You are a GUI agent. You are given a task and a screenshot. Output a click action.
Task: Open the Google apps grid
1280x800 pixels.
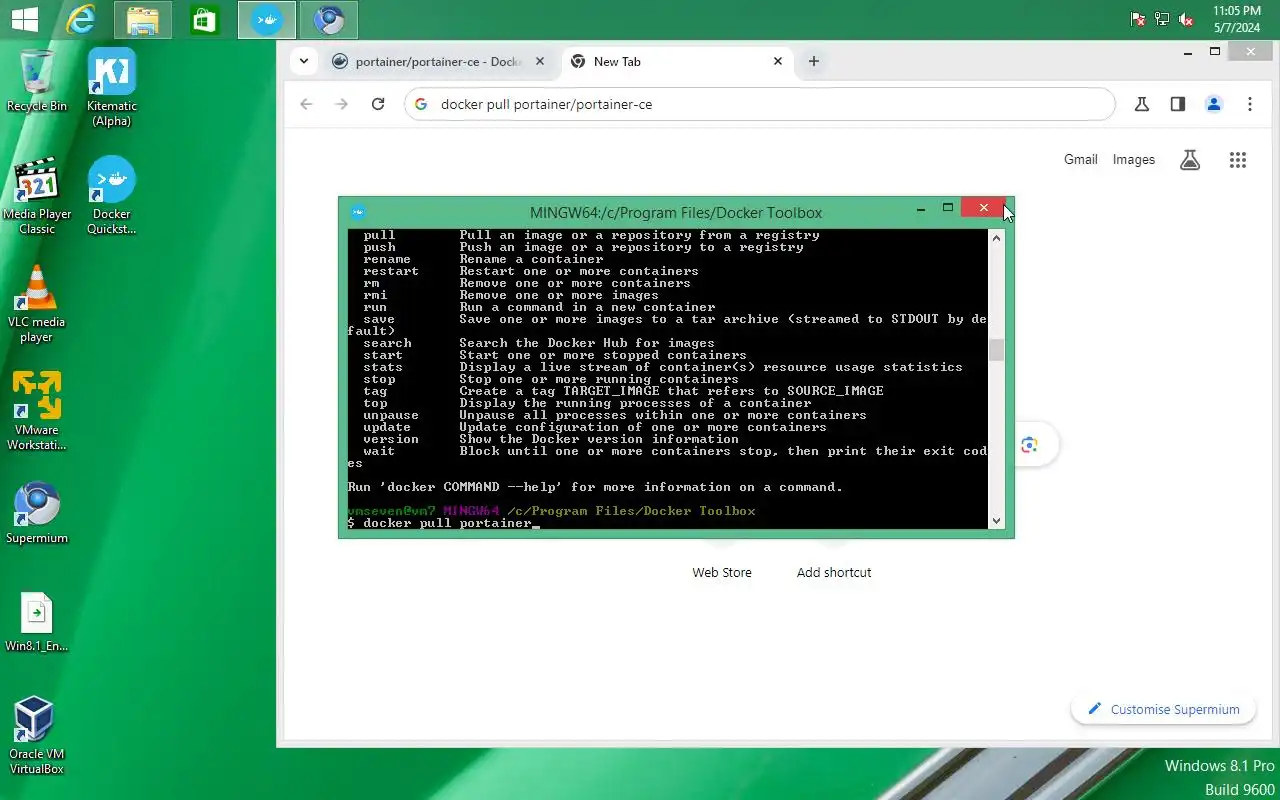pyautogui.click(x=1238, y=160)
